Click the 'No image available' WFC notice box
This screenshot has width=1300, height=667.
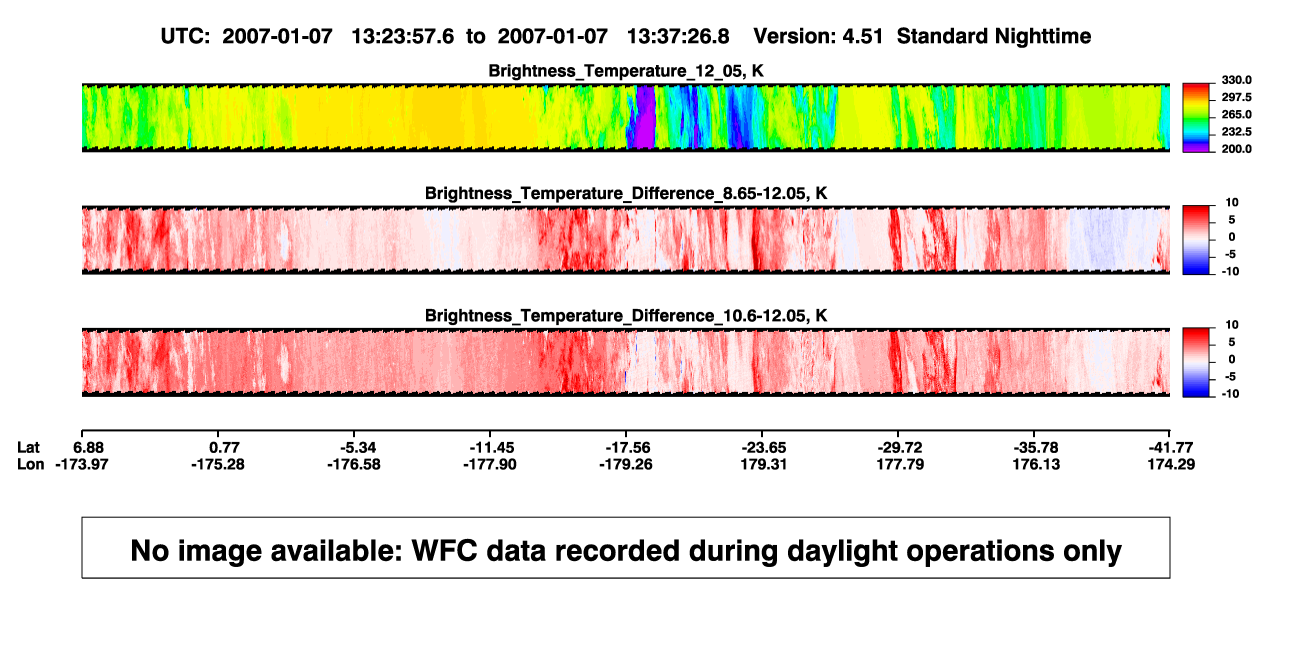tap(625, 547)
